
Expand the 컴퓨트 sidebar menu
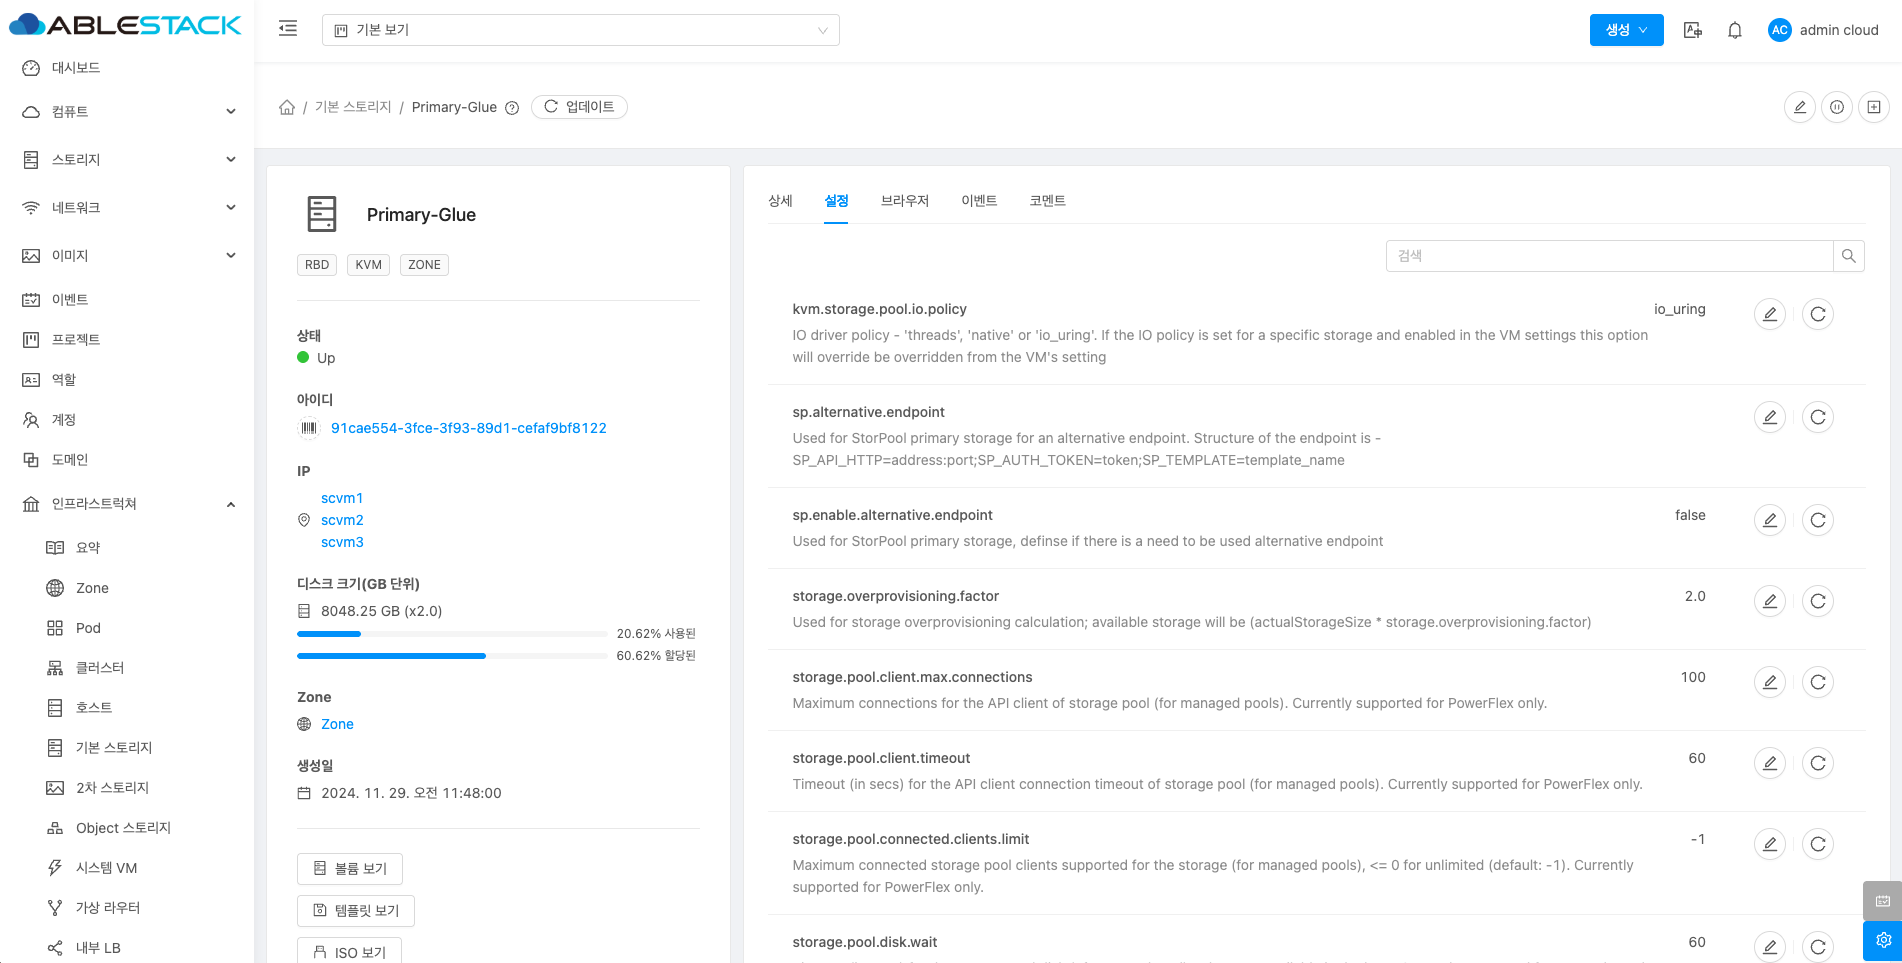[x=128, y=112]
